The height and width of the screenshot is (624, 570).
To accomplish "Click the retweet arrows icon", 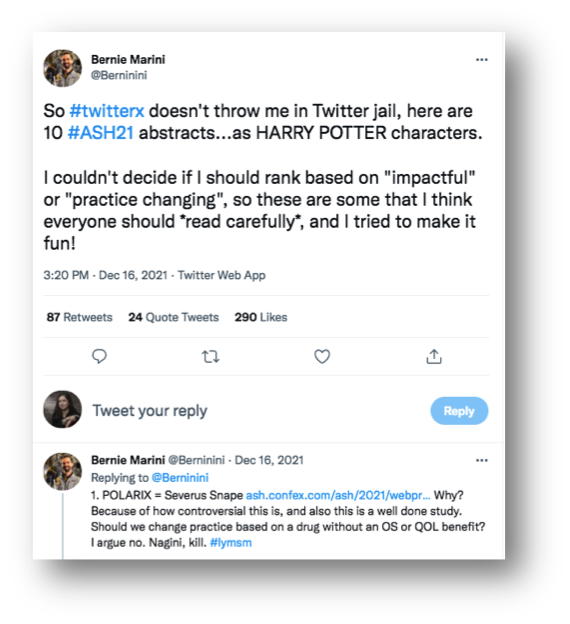I will tap(211, 357).
